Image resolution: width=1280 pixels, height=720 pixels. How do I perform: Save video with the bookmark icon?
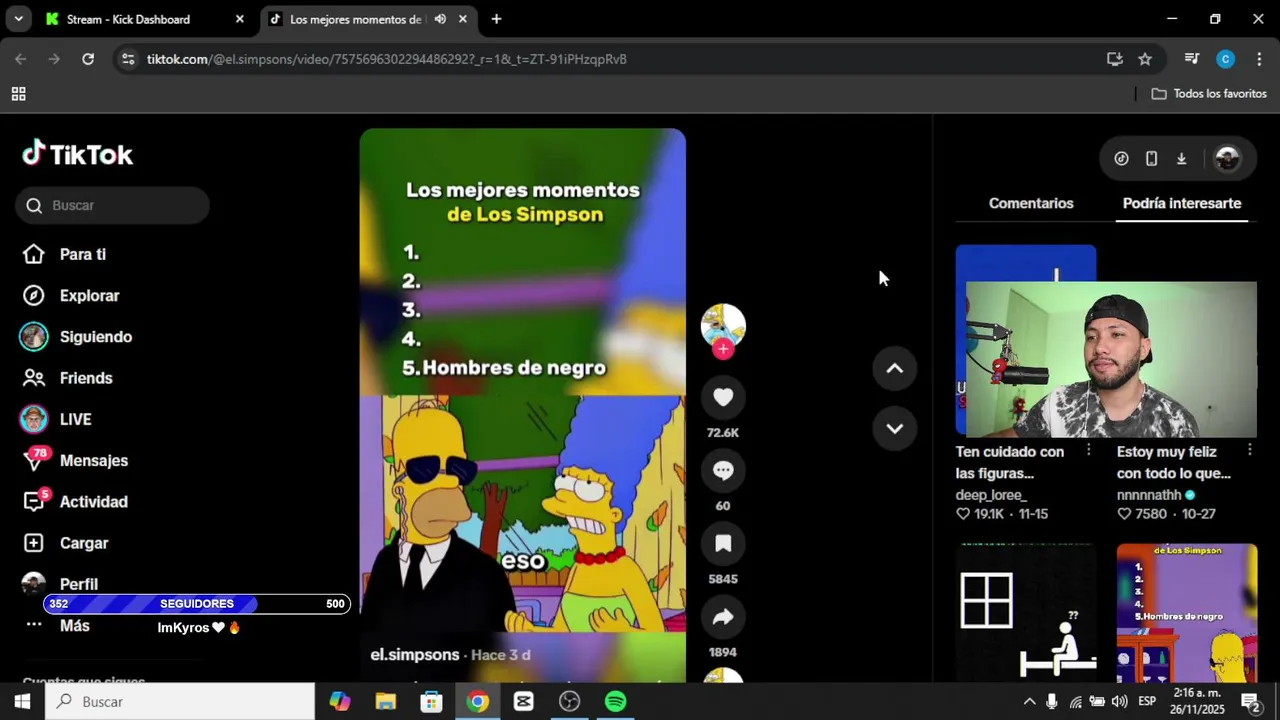coord(723,544)
